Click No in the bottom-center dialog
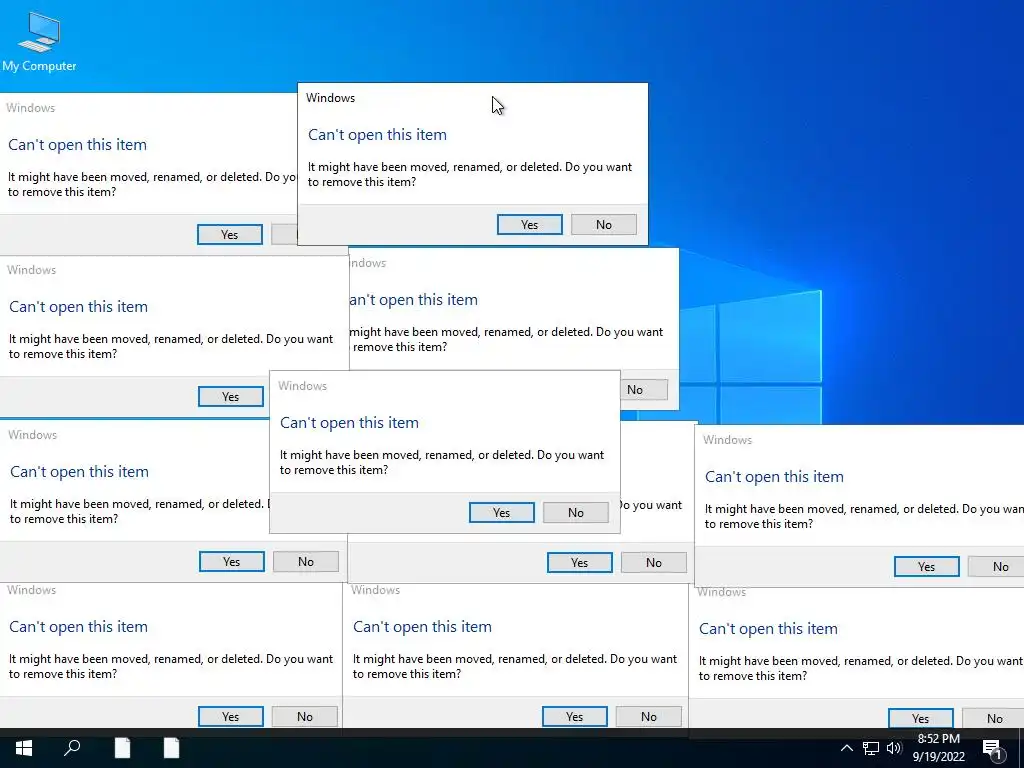 [648, 716]
